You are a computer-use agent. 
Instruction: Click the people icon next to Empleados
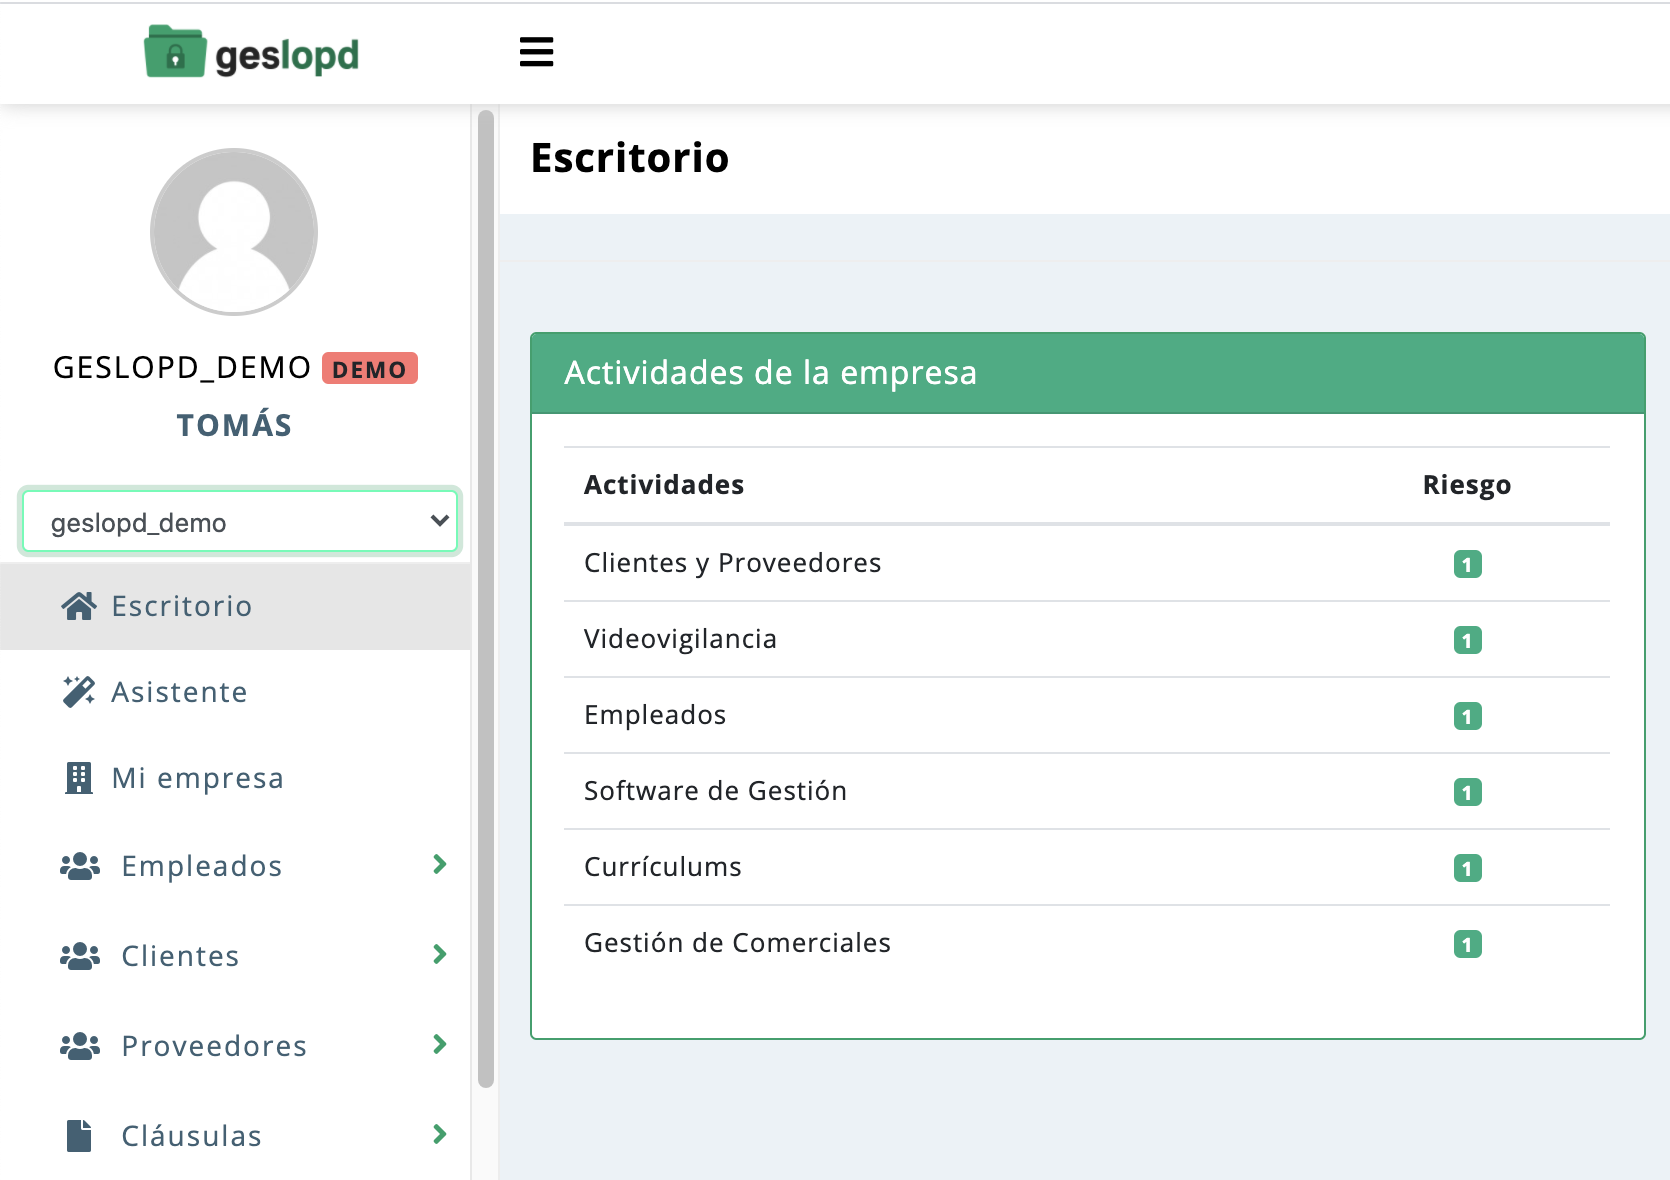tap(80, 866)
